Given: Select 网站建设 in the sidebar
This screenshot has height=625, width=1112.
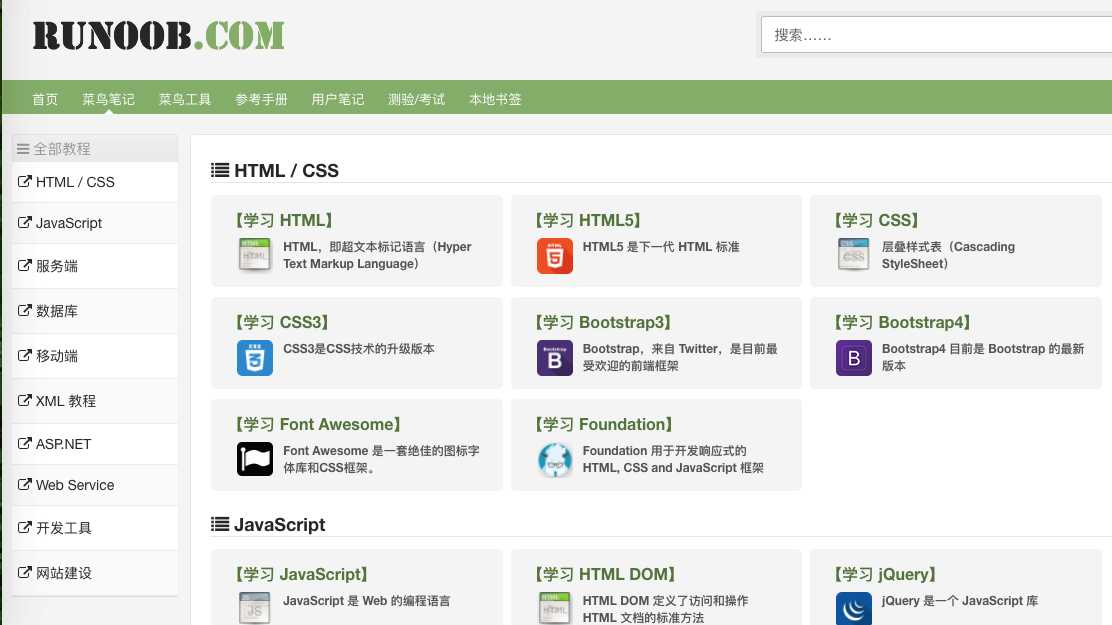Looking at the screenshot, I should [x=95, y=573].
